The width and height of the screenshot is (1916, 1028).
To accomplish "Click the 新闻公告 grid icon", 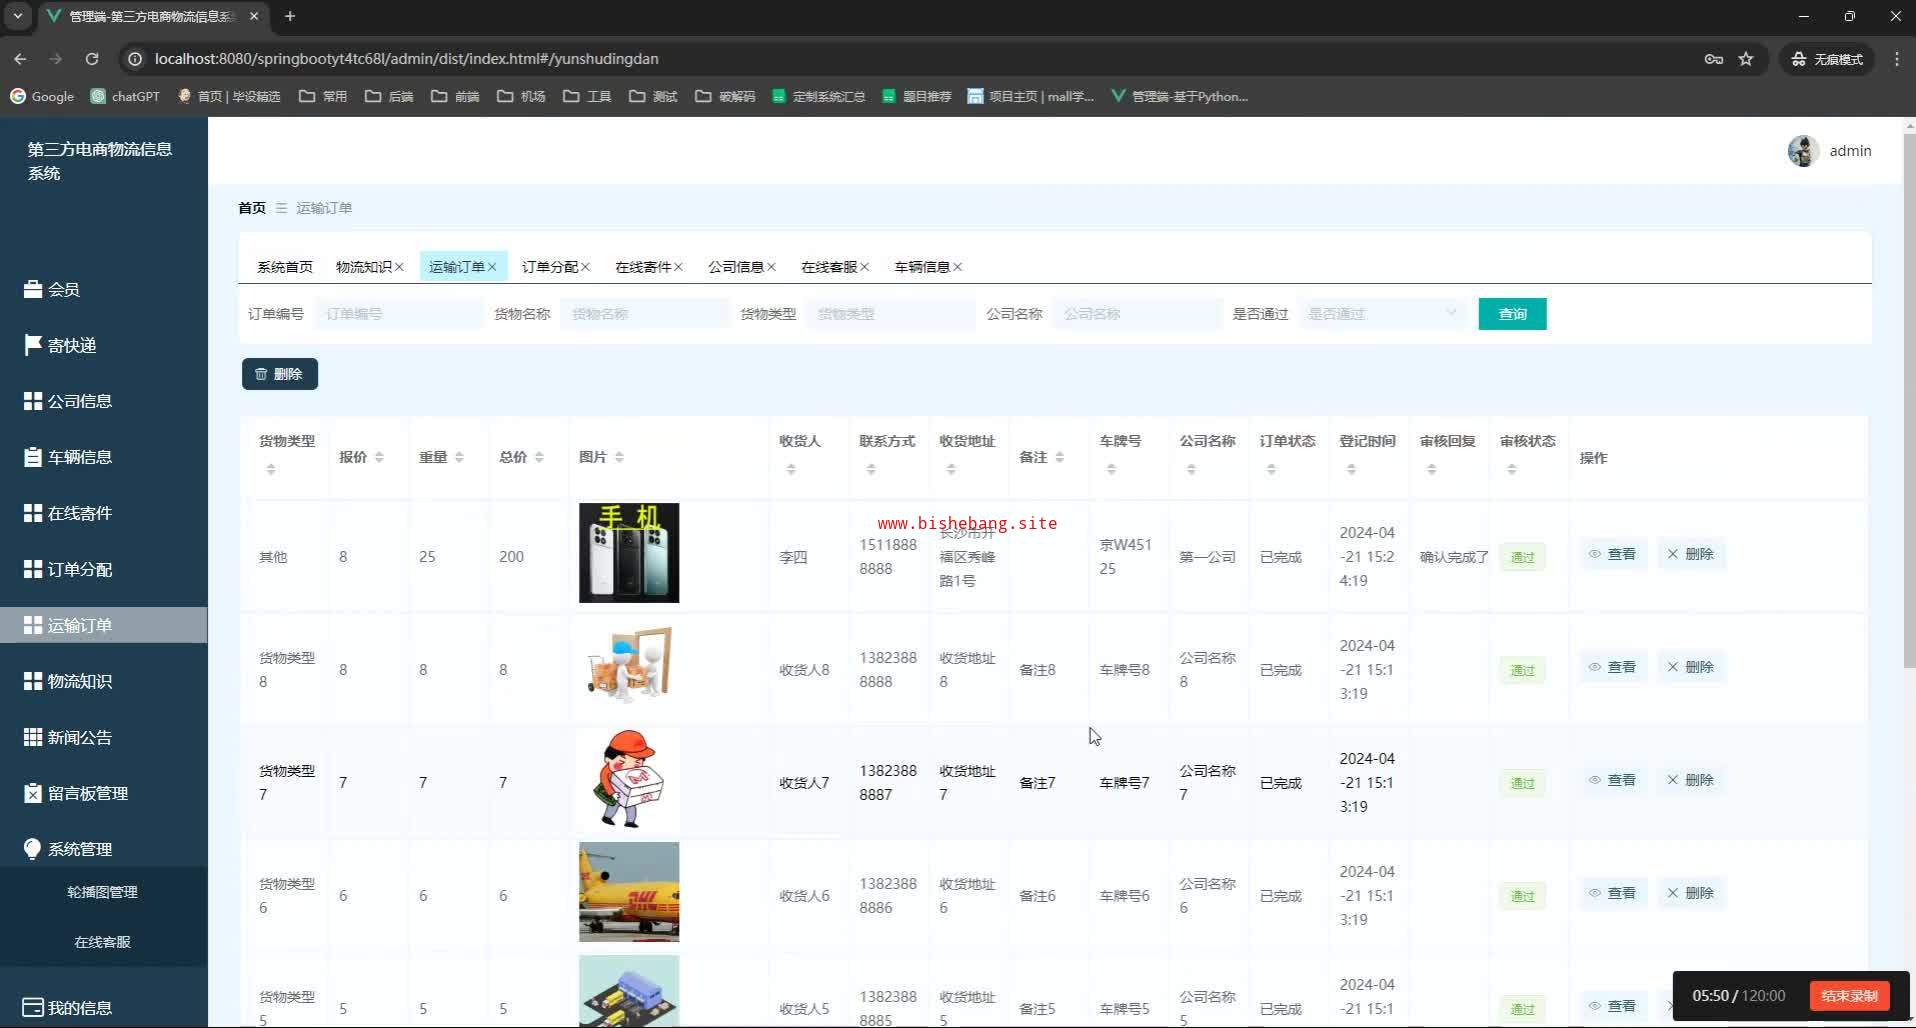I will click(x=33, y=737).
